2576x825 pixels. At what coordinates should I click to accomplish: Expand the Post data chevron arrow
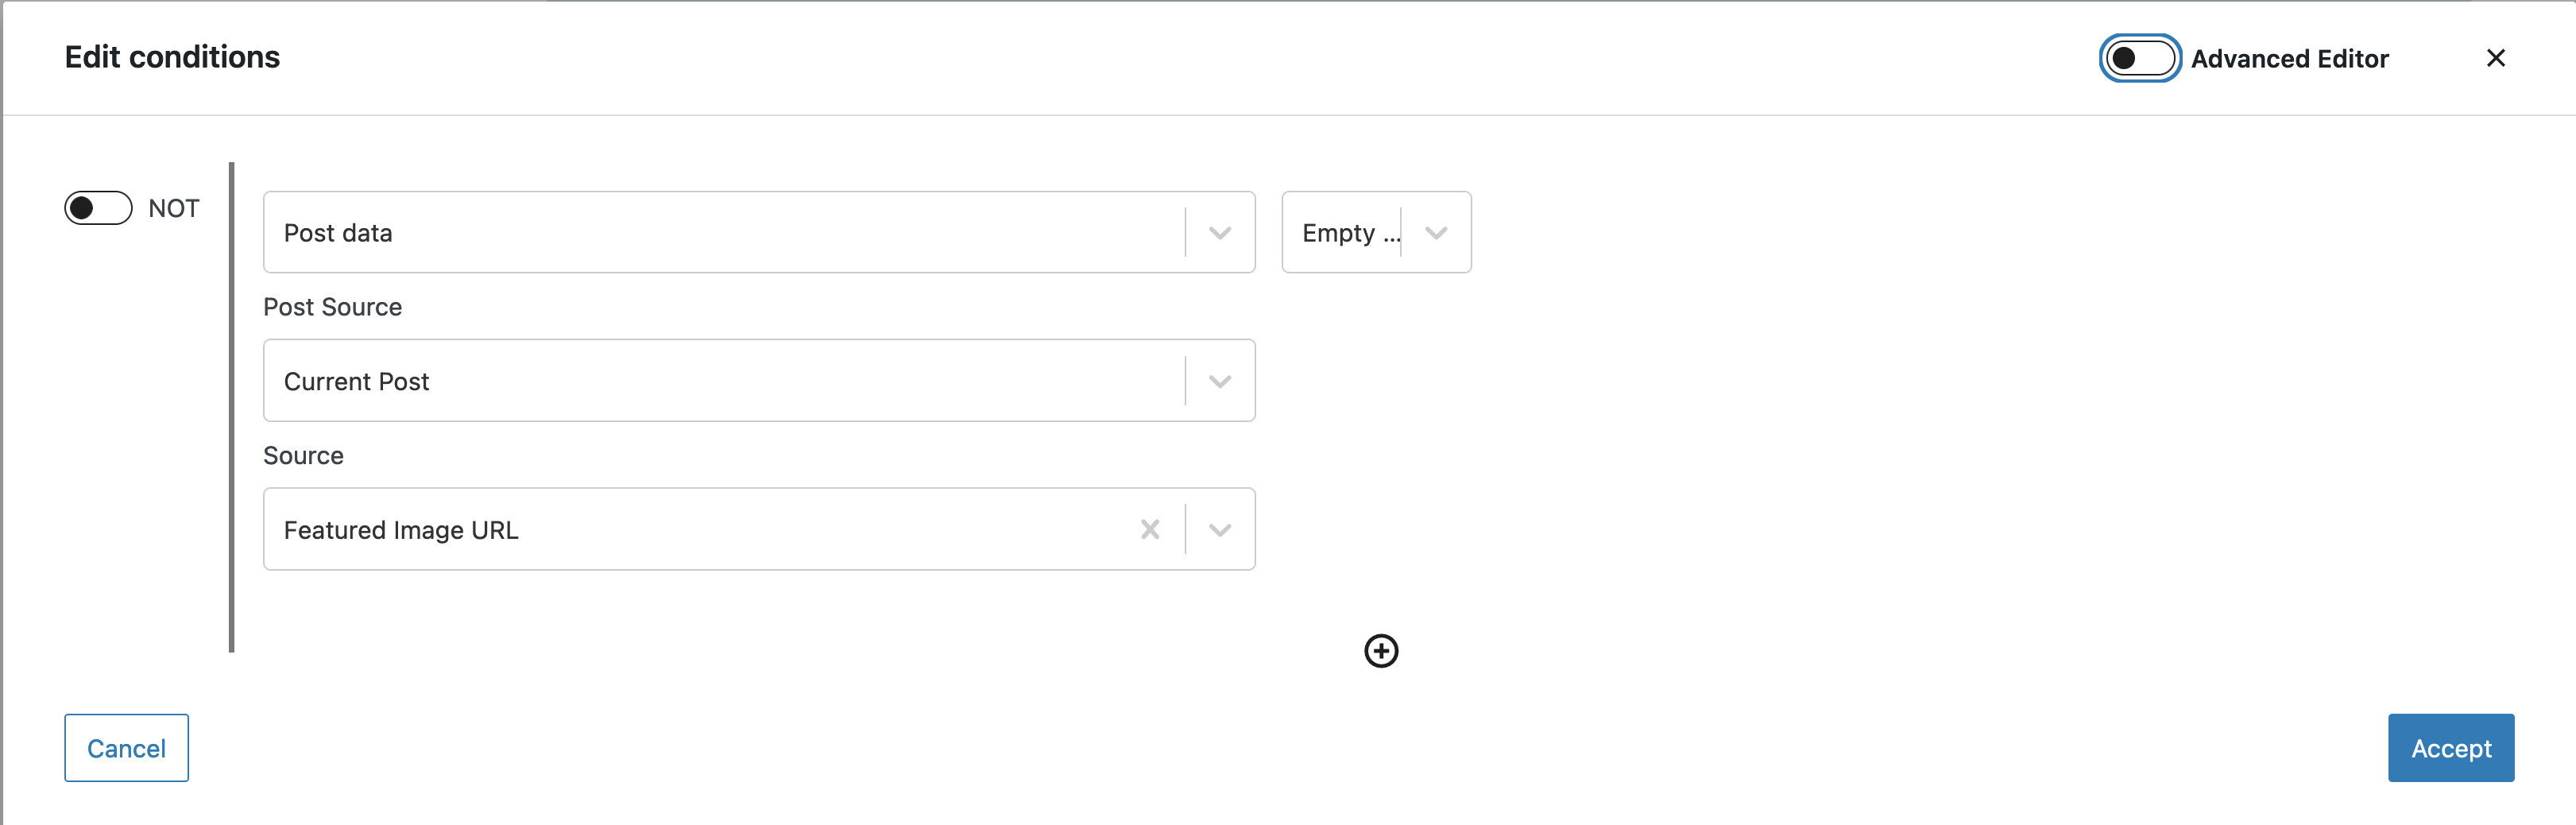[1219, 233]
